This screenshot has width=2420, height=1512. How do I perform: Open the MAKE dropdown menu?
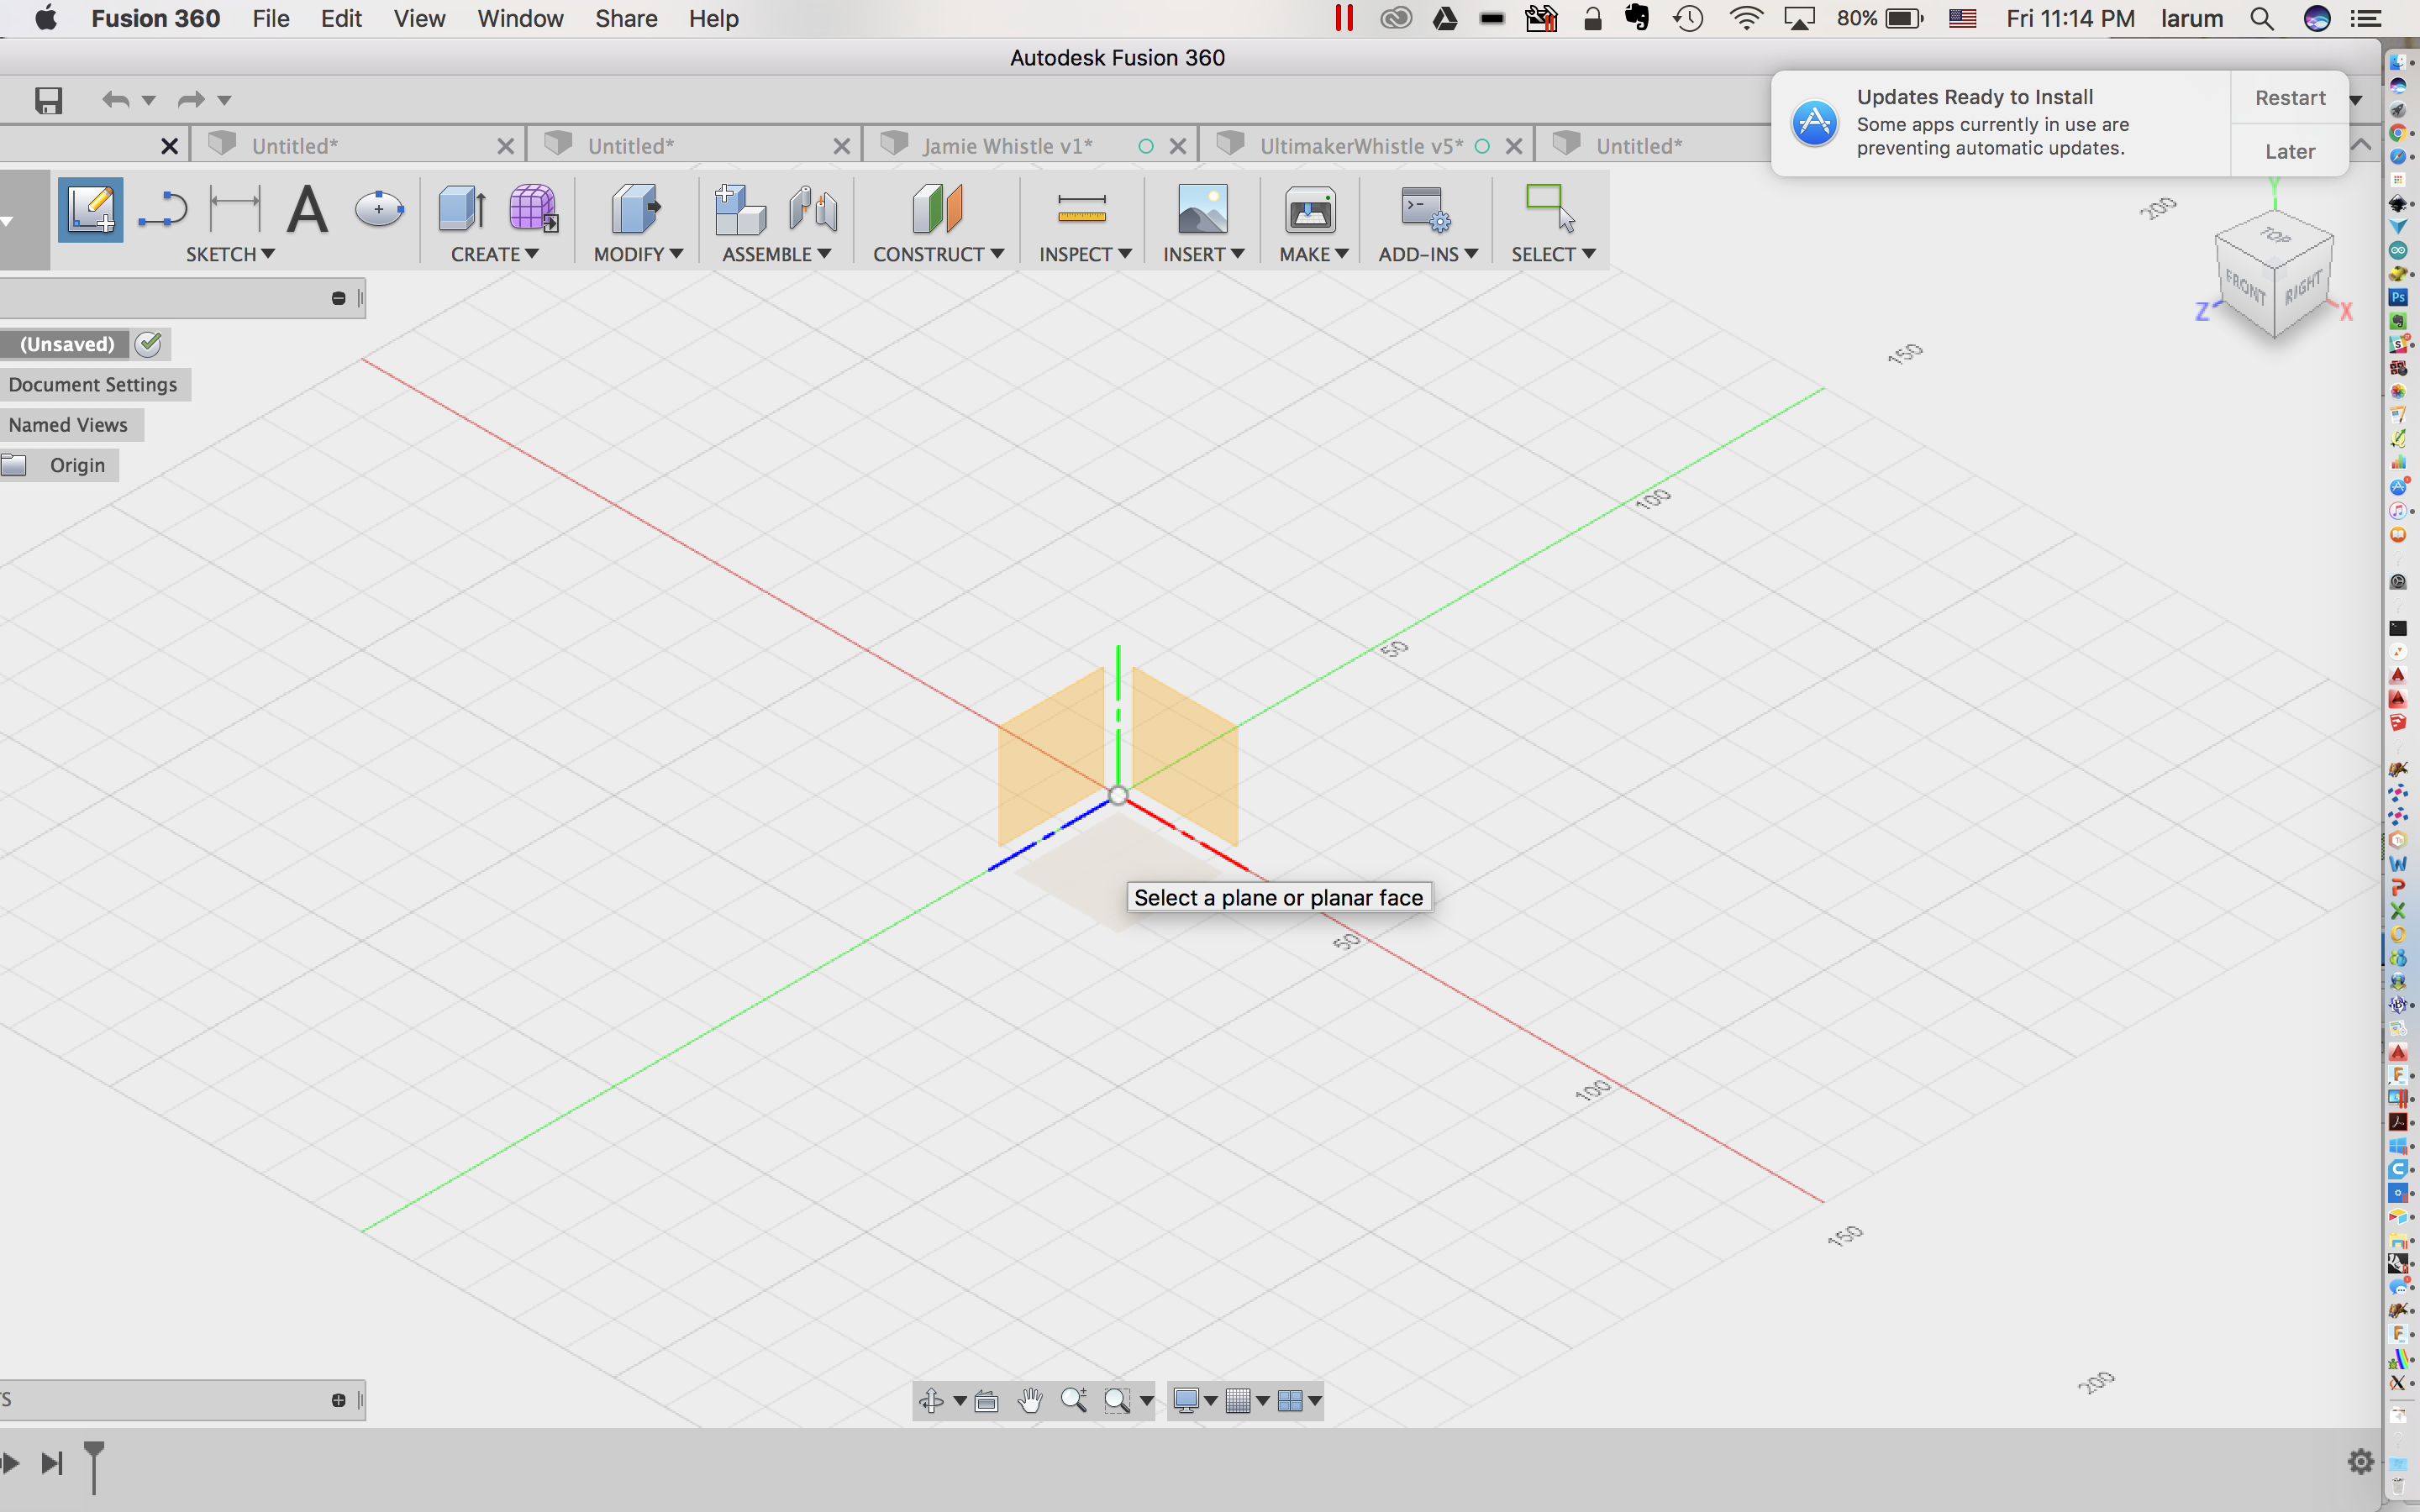point(1314,254)
